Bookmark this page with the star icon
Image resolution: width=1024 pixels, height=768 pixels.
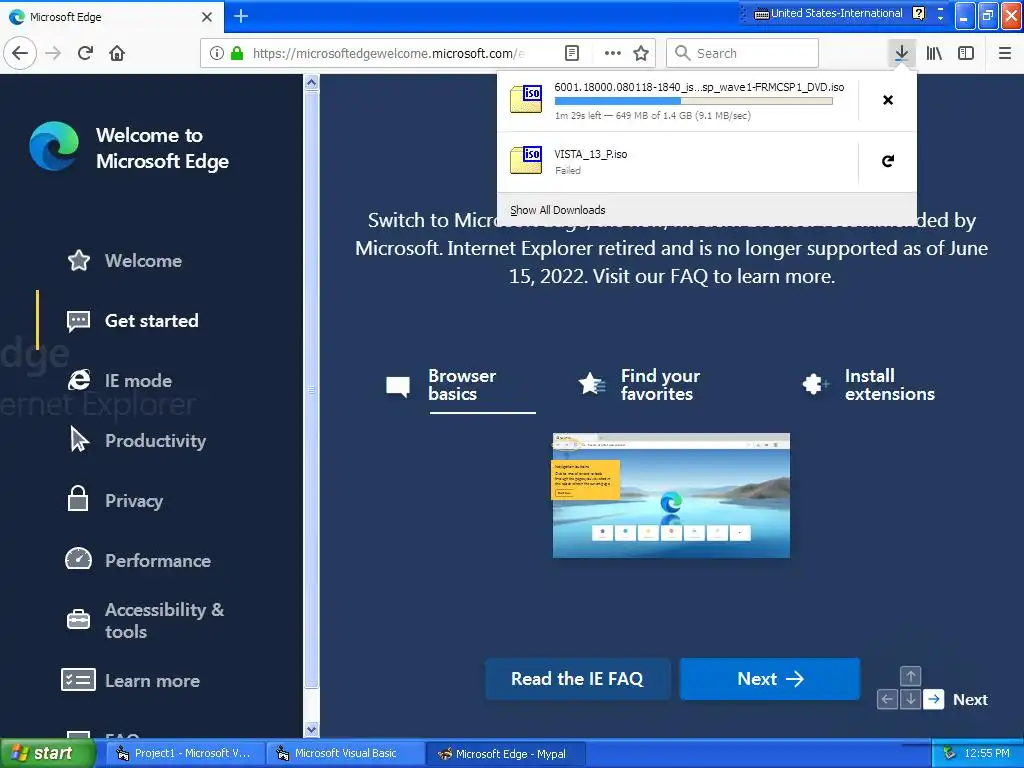641,53
